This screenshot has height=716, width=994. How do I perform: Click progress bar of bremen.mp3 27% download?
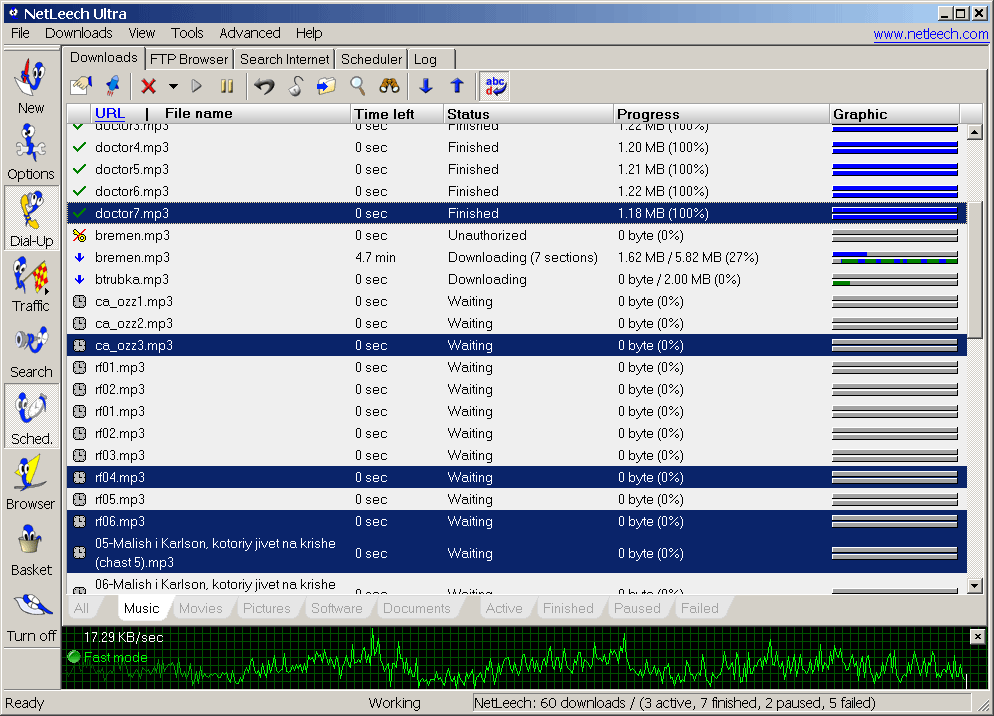[x=894, y=257]
